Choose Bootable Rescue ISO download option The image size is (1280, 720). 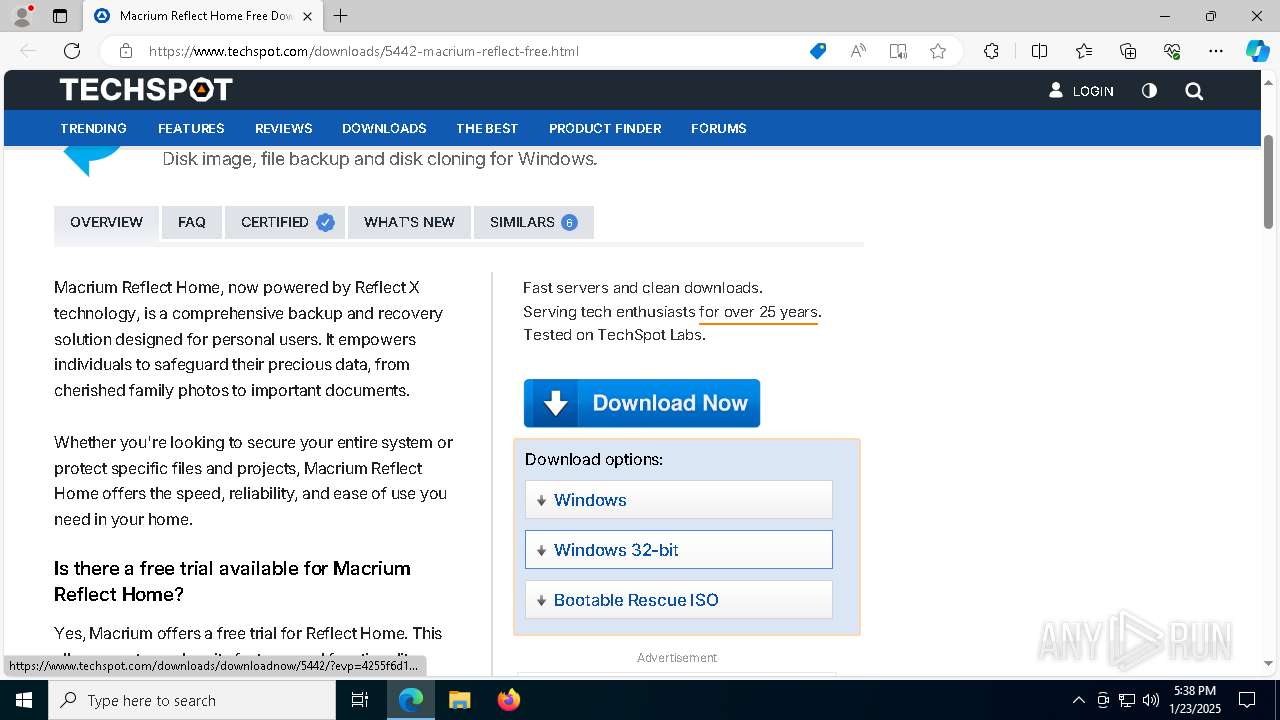point(679,600)
